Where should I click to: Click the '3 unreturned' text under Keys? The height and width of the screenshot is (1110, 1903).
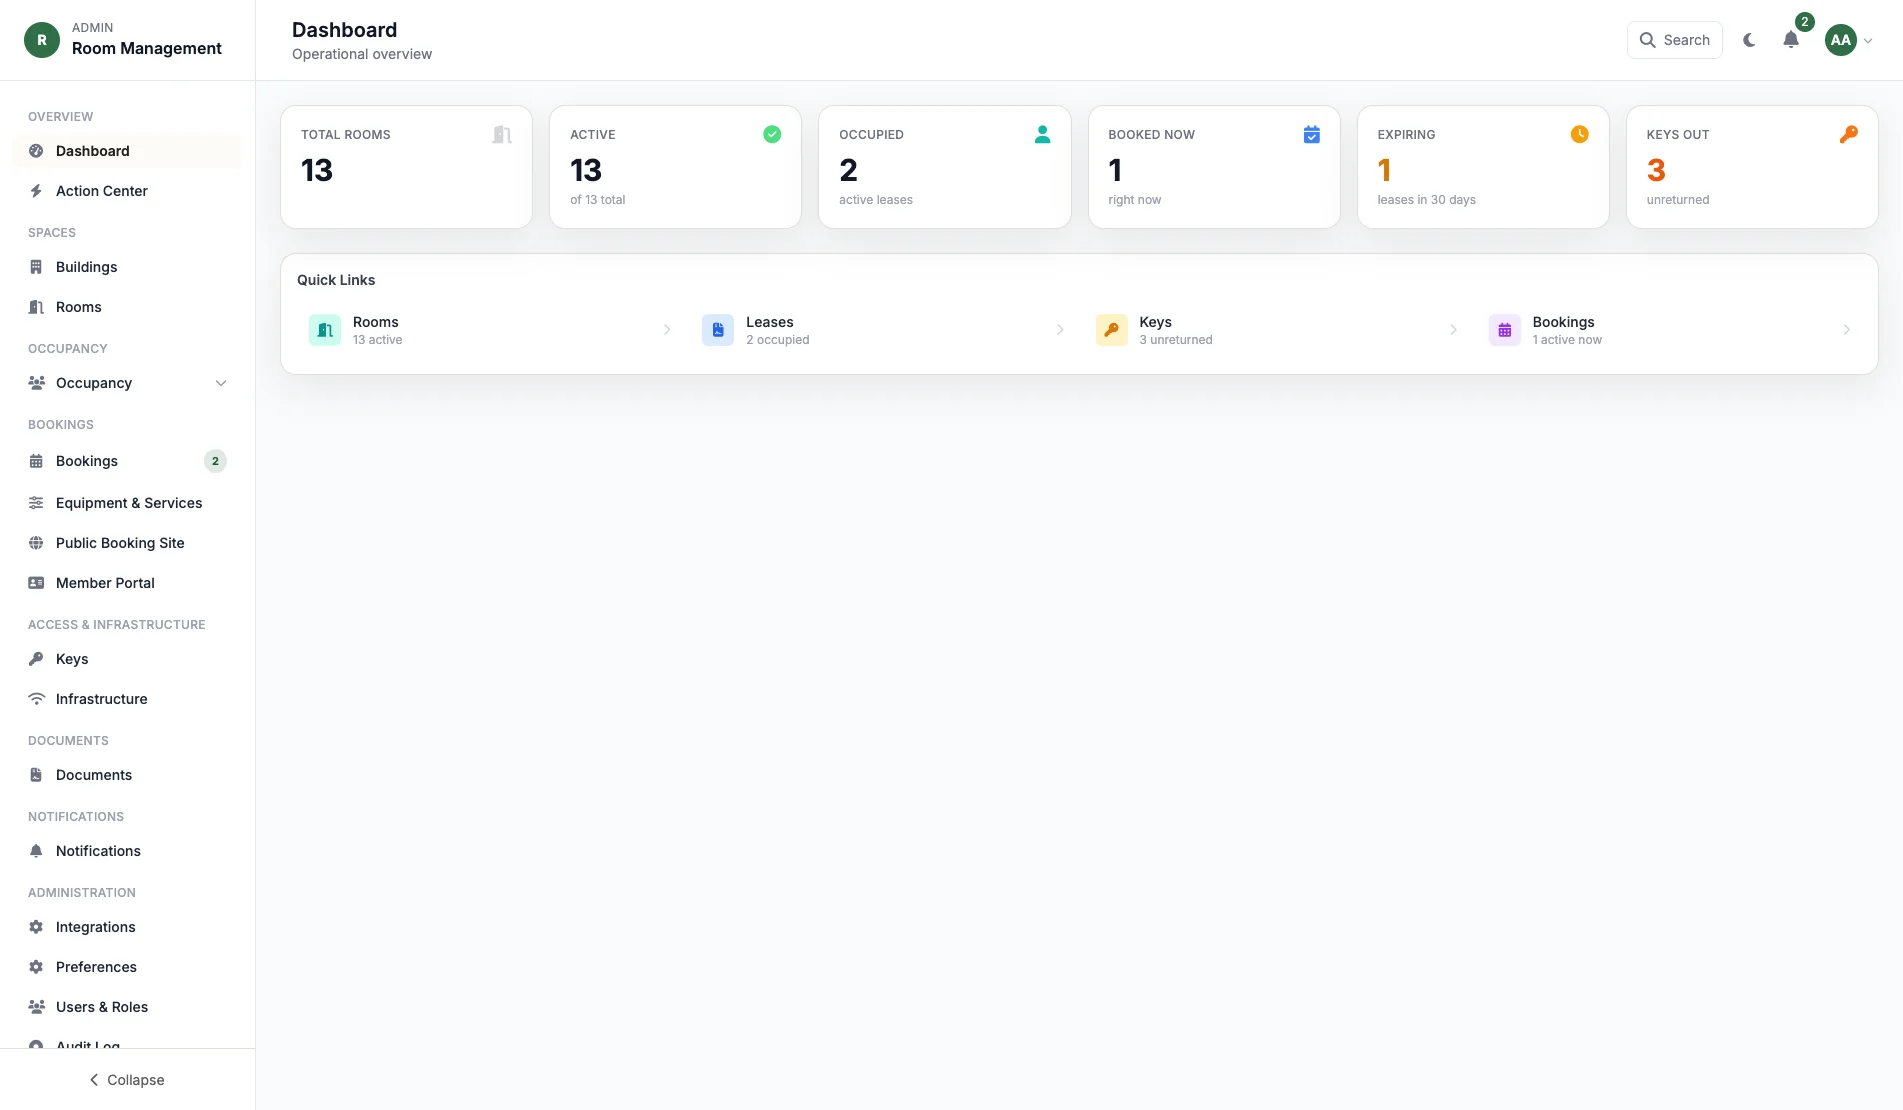pos(1175,340)
